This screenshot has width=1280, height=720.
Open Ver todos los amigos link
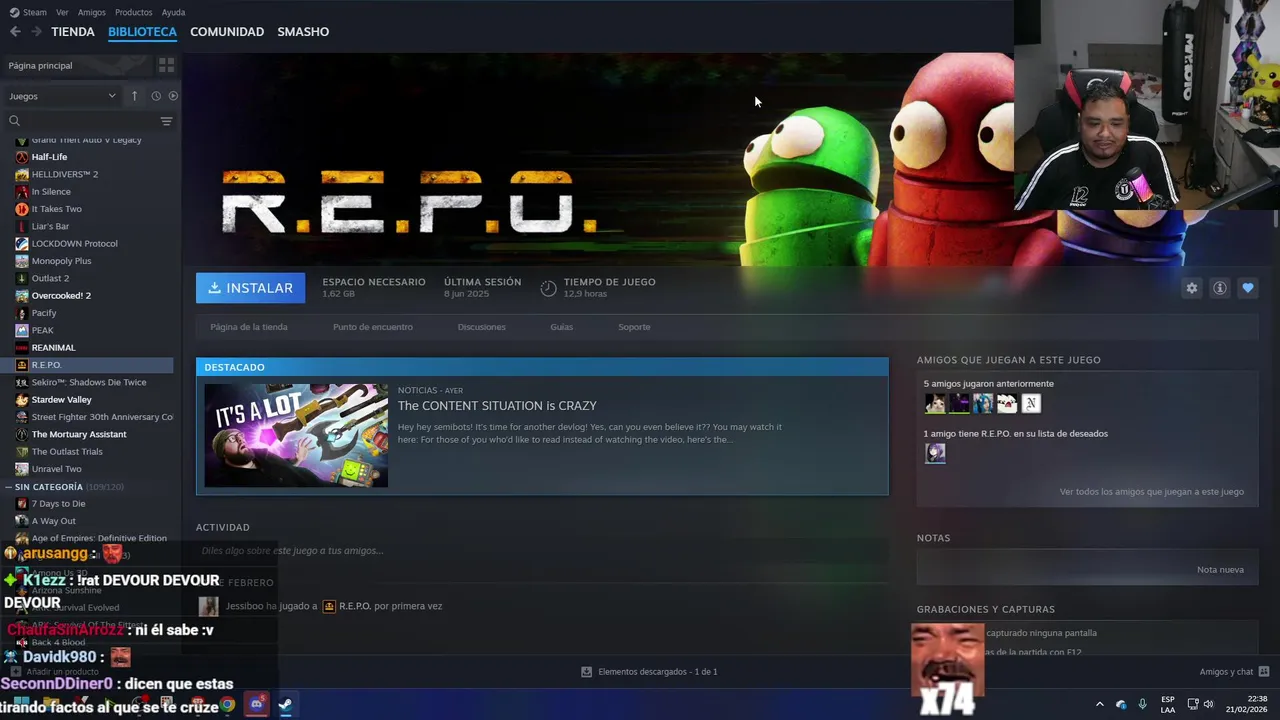[x=1152, y=492]
